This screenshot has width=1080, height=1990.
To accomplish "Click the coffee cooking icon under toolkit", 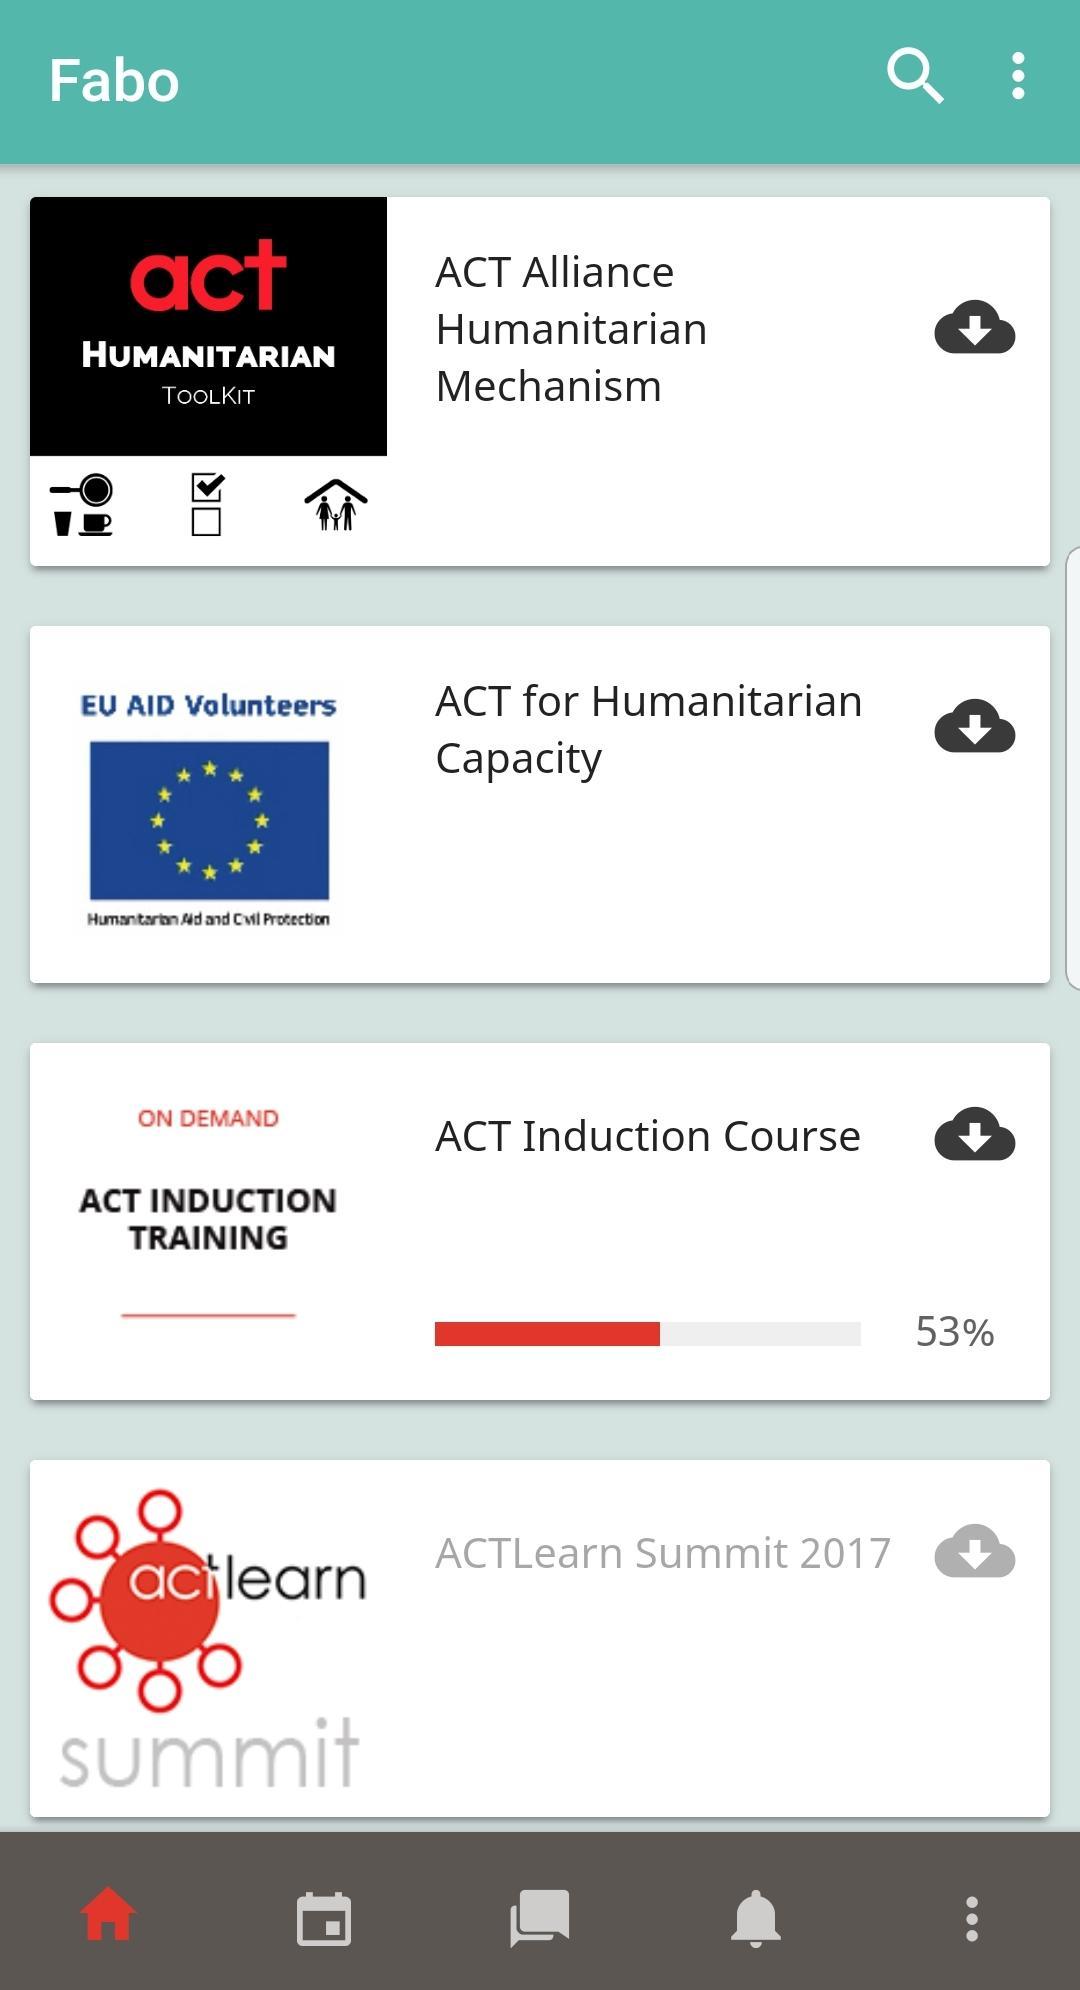I will click(82, 505).
